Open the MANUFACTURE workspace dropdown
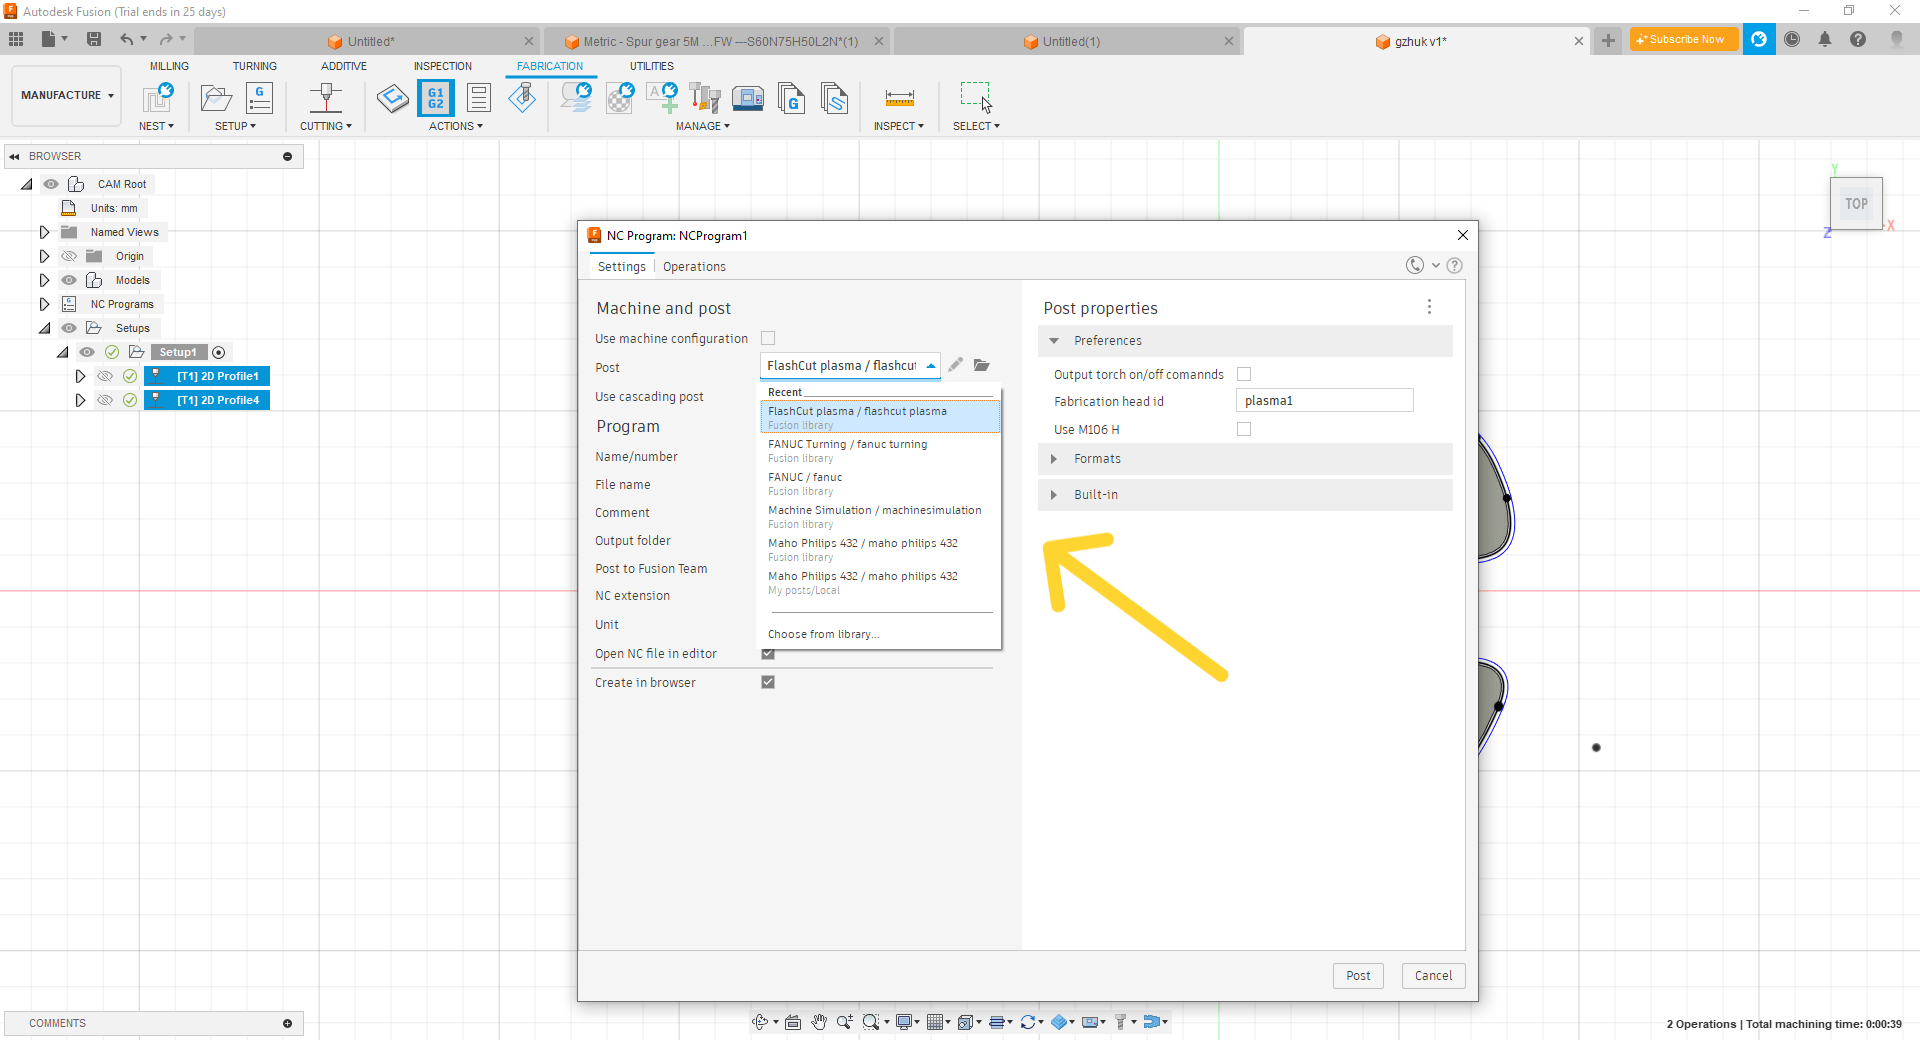1920x1040 pixels. [67, 95]
